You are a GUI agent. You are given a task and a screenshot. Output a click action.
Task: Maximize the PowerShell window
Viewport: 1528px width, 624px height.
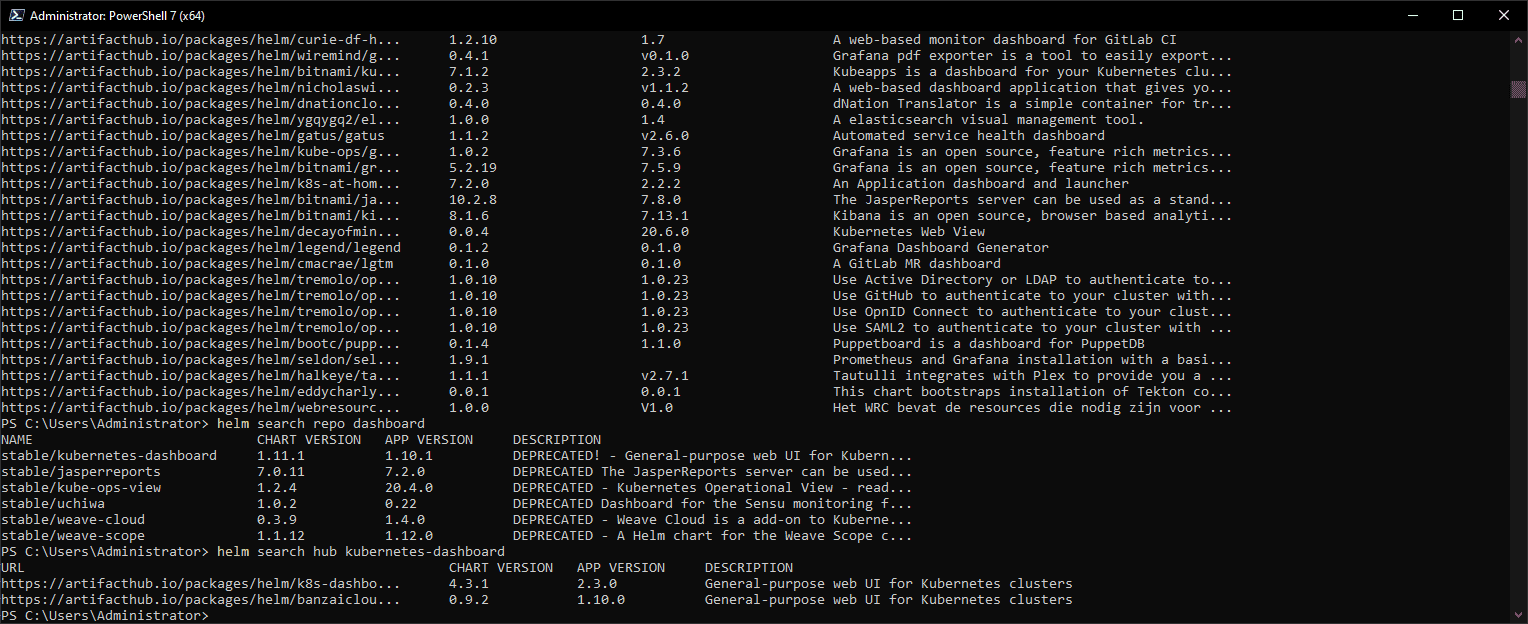1458,15
